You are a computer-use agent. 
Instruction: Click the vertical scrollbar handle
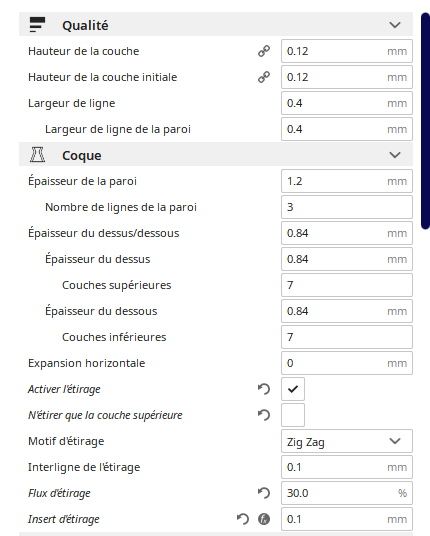tap(425, 121)
